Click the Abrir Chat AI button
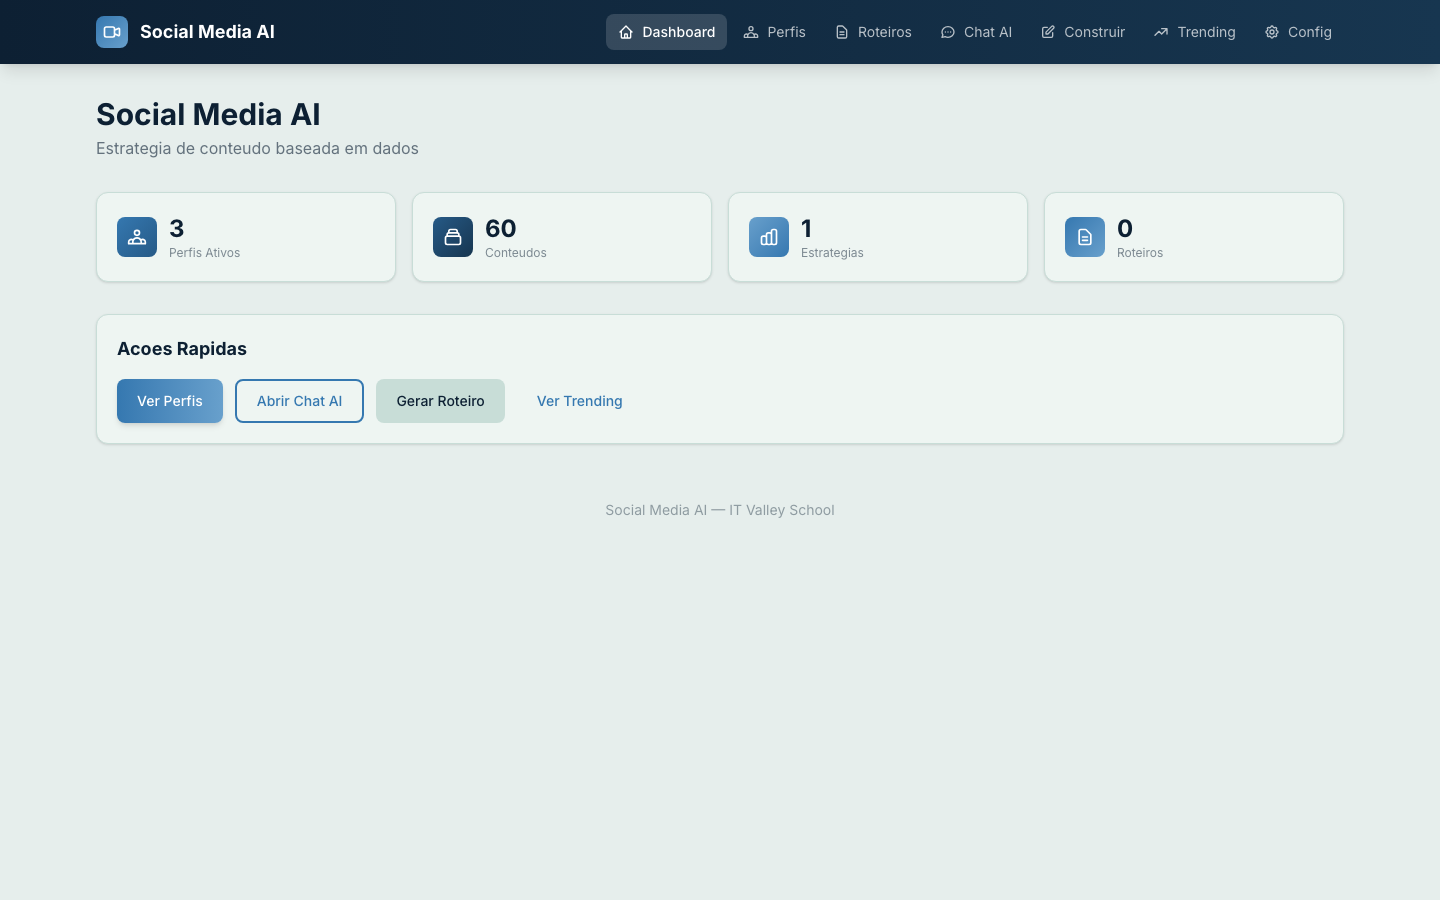Screen dimensions: 1440x900 pos(299,401)
